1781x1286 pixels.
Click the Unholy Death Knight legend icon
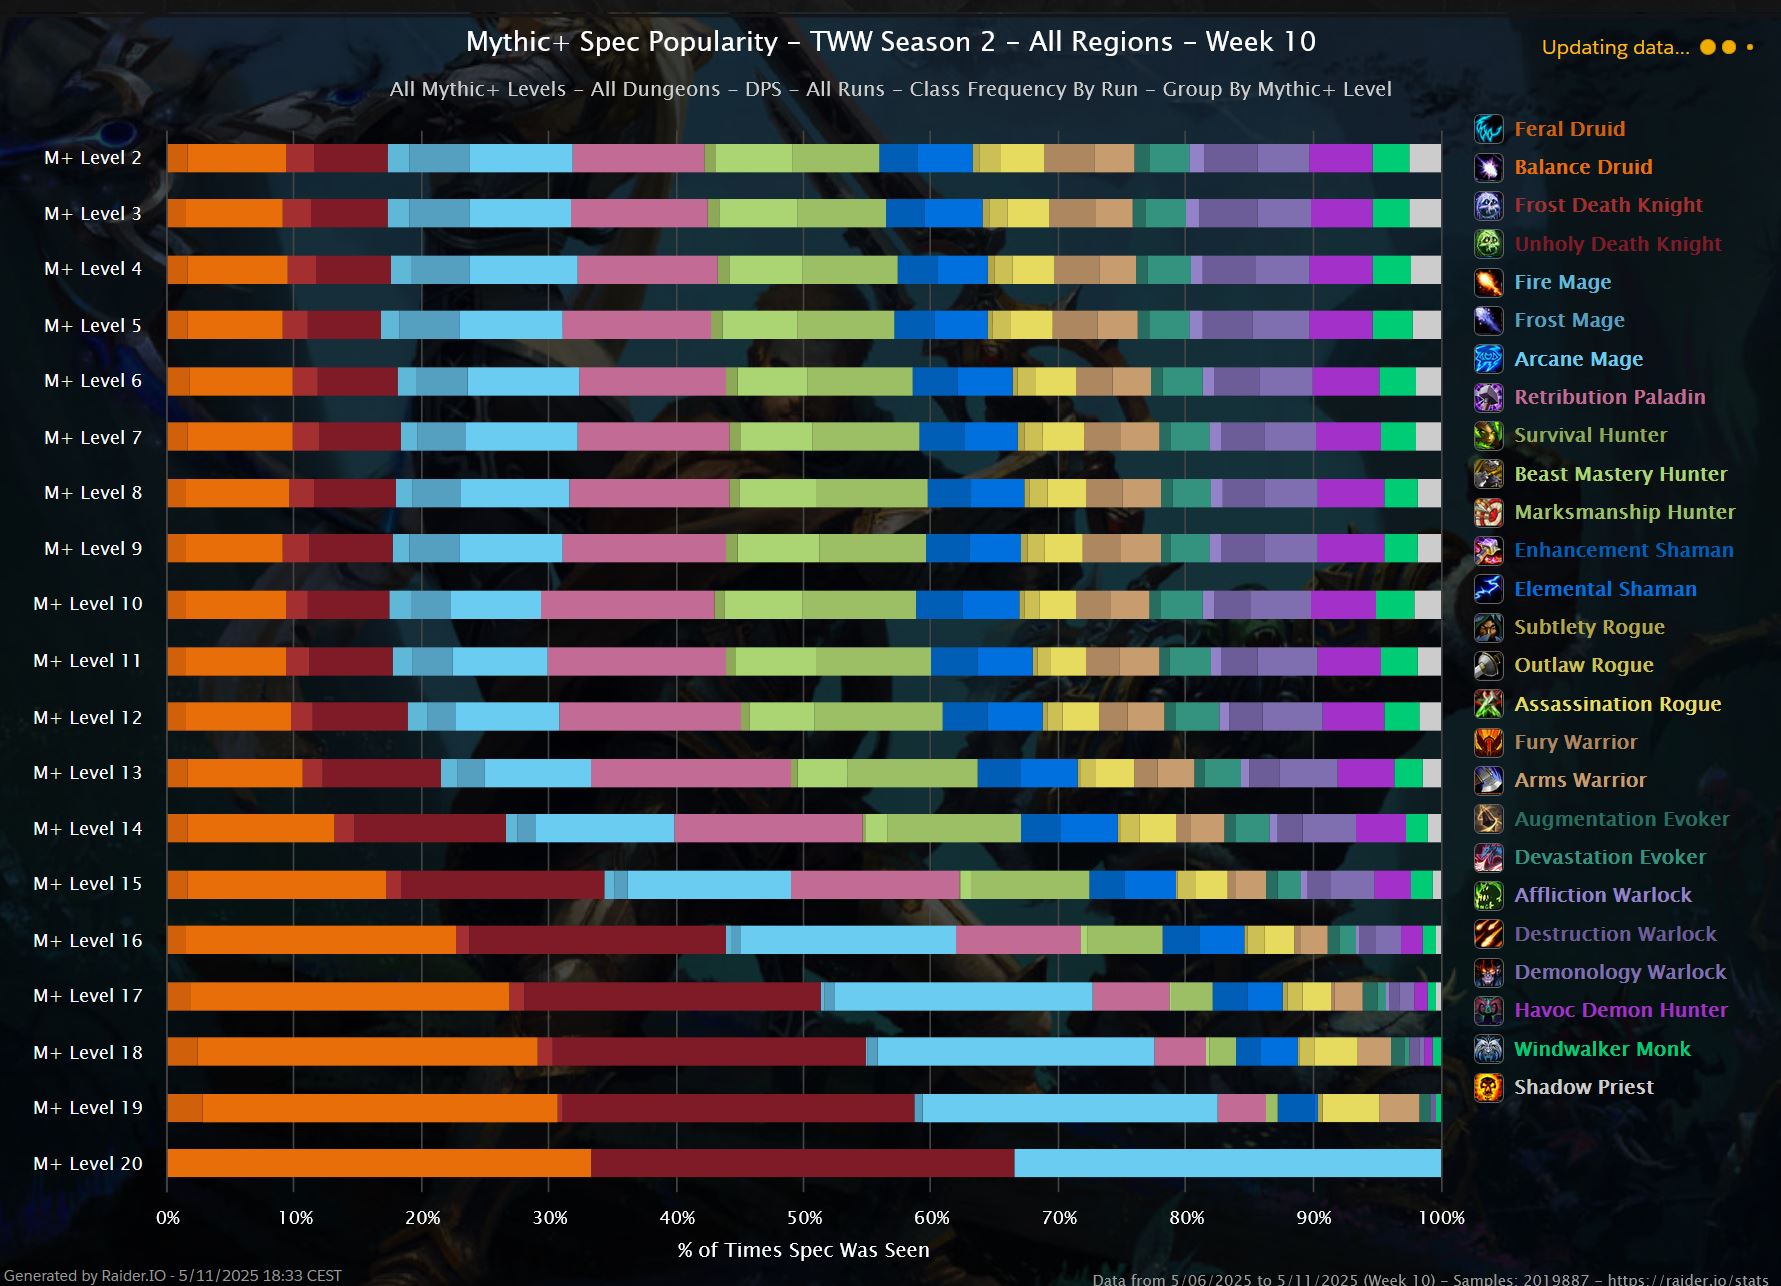[x=1488, y=244]
